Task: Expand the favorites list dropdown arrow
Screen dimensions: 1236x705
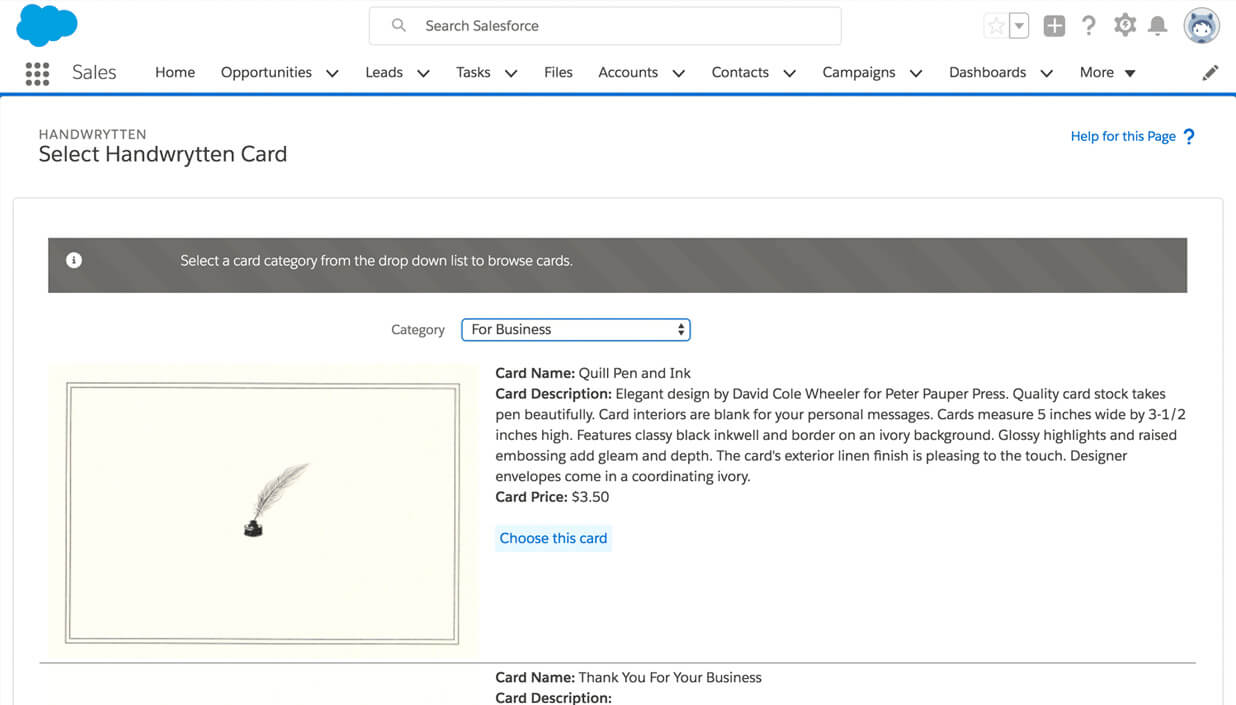Action: 1019,27
